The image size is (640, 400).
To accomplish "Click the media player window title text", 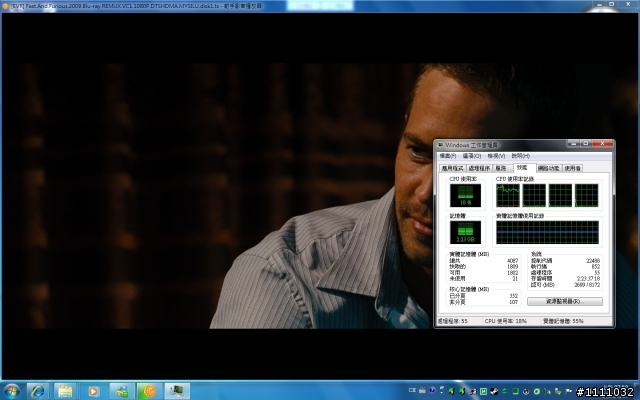I will click(x=137, y=6).
